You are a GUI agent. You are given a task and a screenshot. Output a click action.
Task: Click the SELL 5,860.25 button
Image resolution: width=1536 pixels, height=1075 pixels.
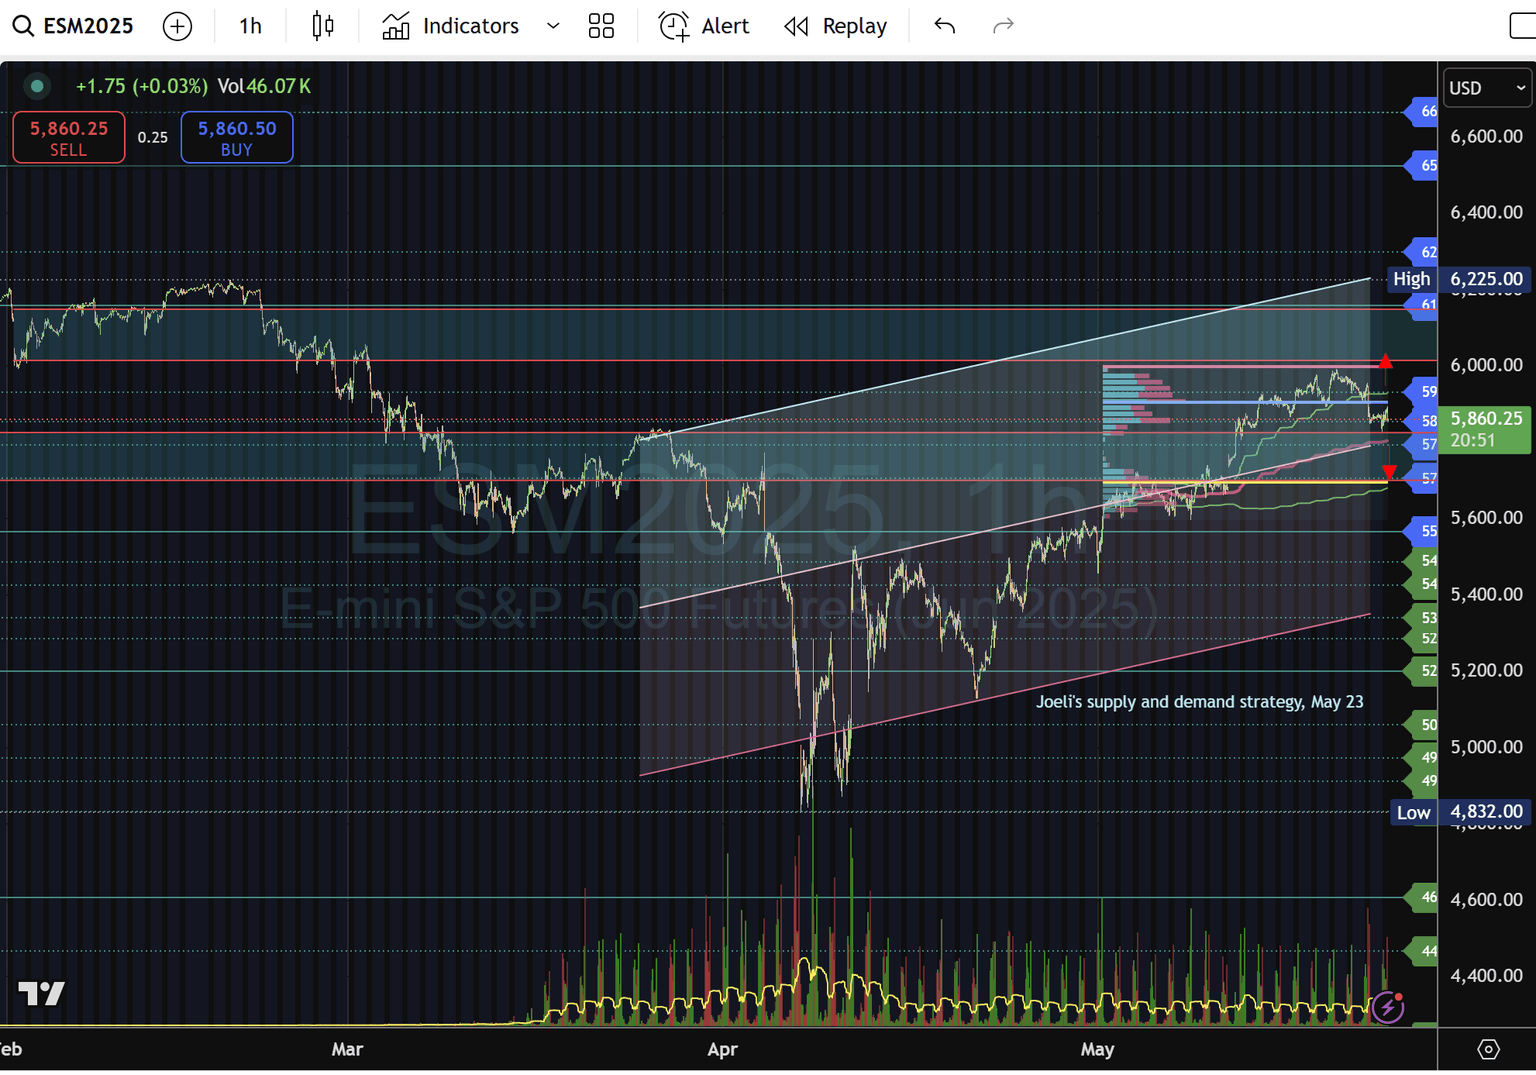pos(68,137)
